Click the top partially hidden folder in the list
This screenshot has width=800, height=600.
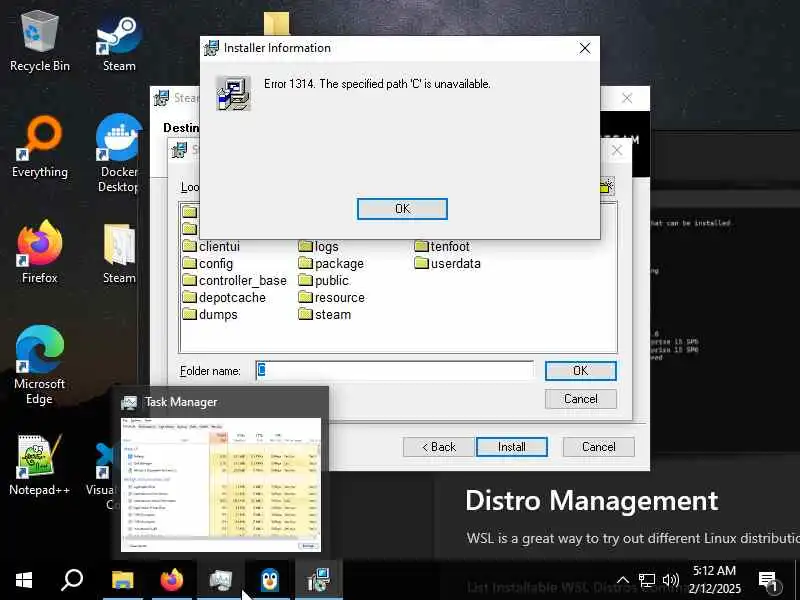coord(190,212)
